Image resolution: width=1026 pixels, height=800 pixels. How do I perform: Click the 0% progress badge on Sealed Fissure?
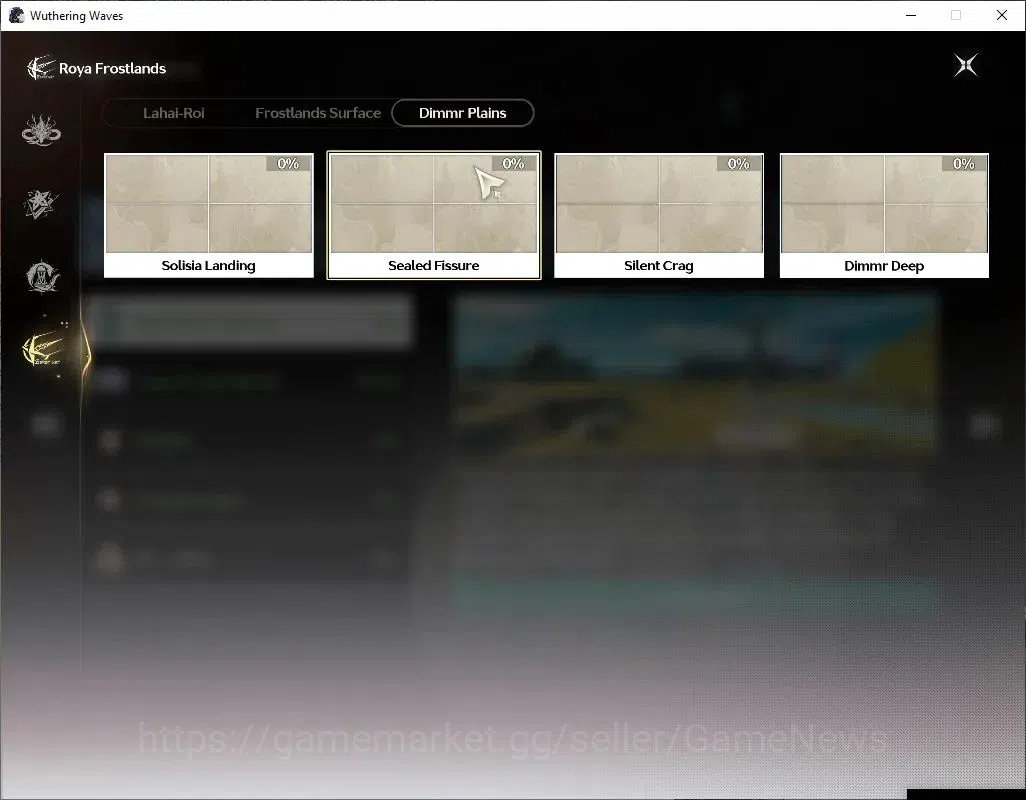[x=513, y=164]
